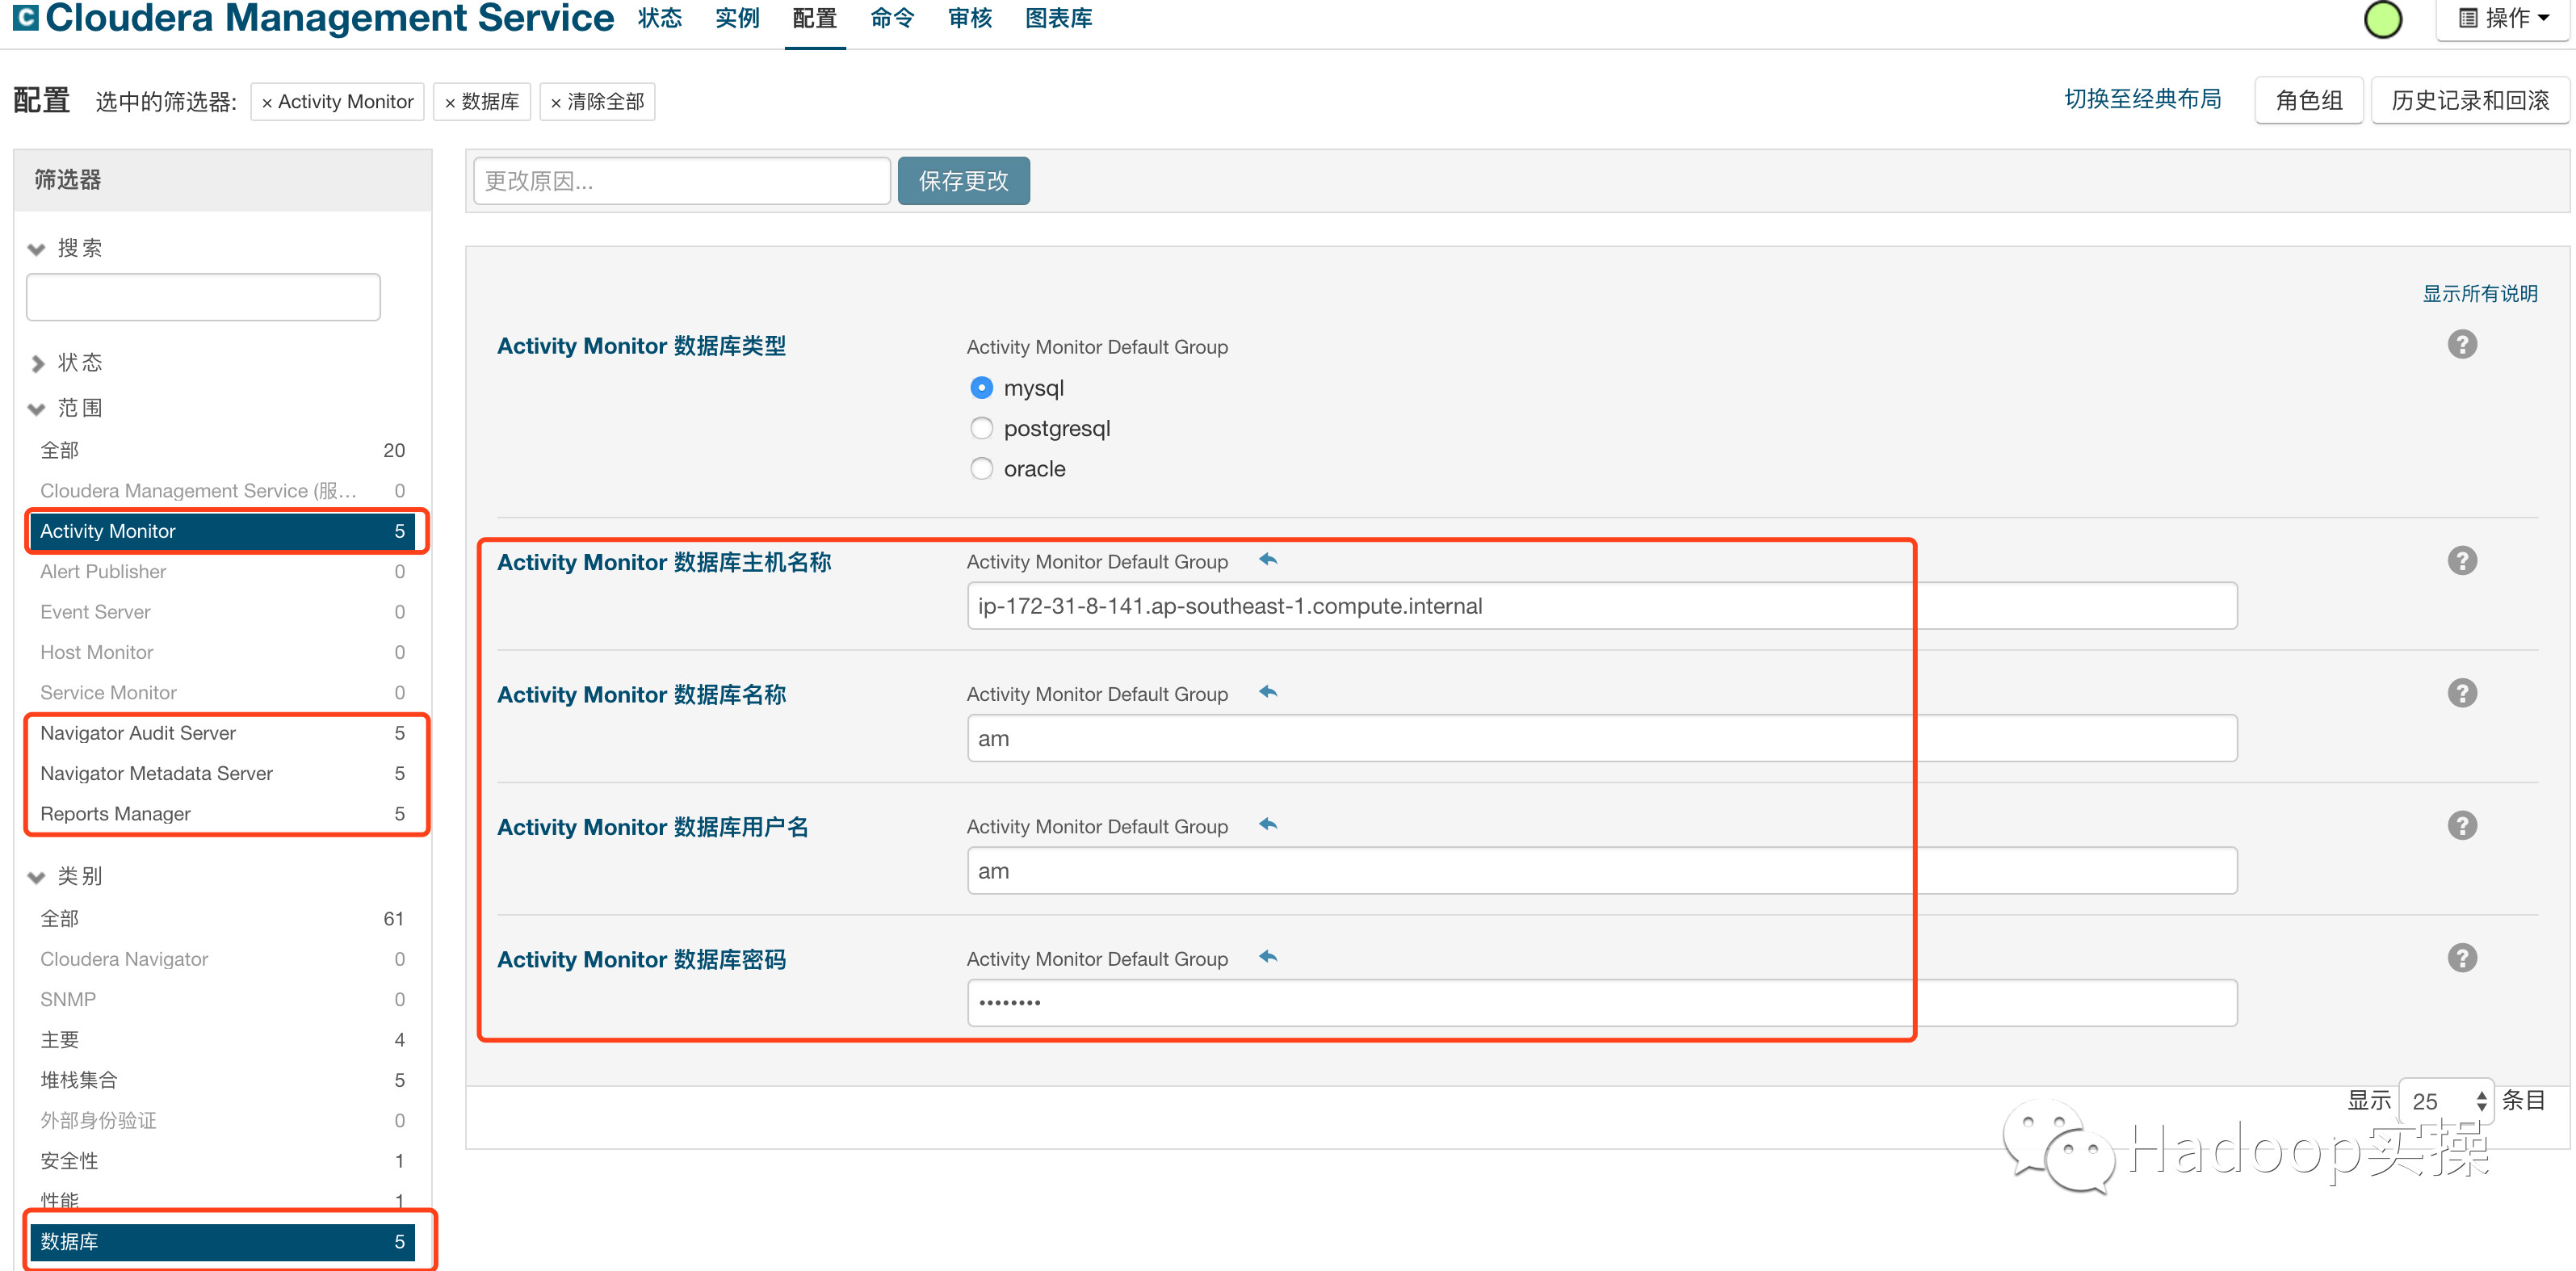Screen dimensions: 2576x1271
Task: Click the database name field
Action: (1602, 738)
